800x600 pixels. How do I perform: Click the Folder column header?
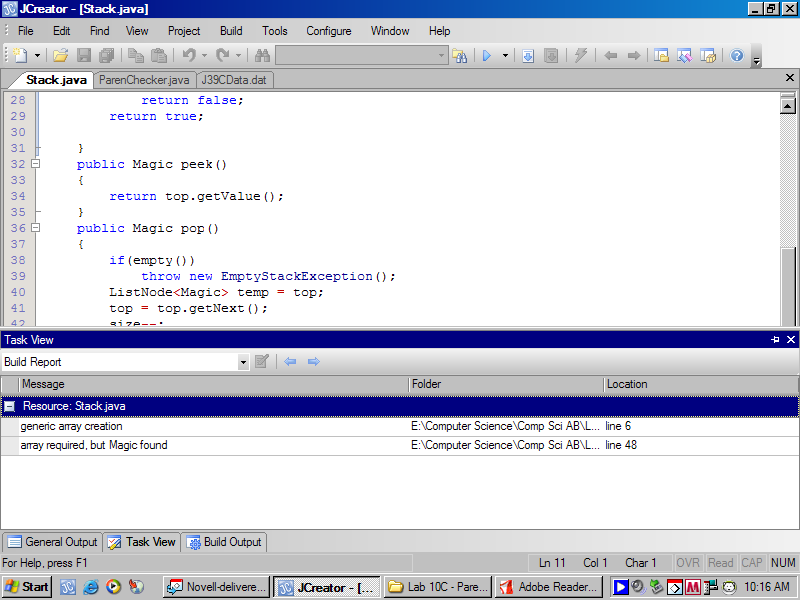[x=507, y=384]
